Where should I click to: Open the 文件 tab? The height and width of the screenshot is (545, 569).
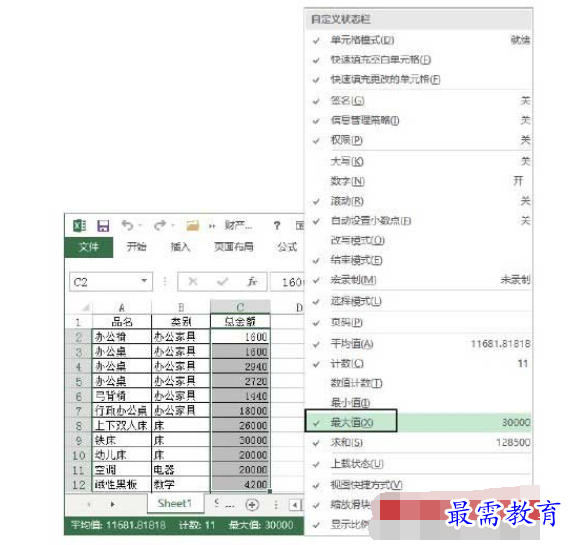point(89,247)
